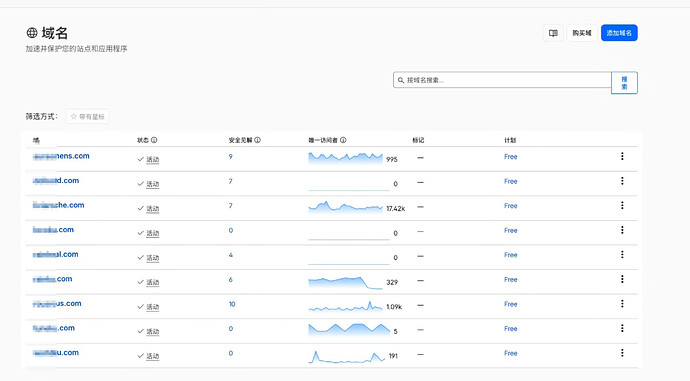Open the three-dot menu for us.com
690x381 pixels.
click(x=622, y=304)
